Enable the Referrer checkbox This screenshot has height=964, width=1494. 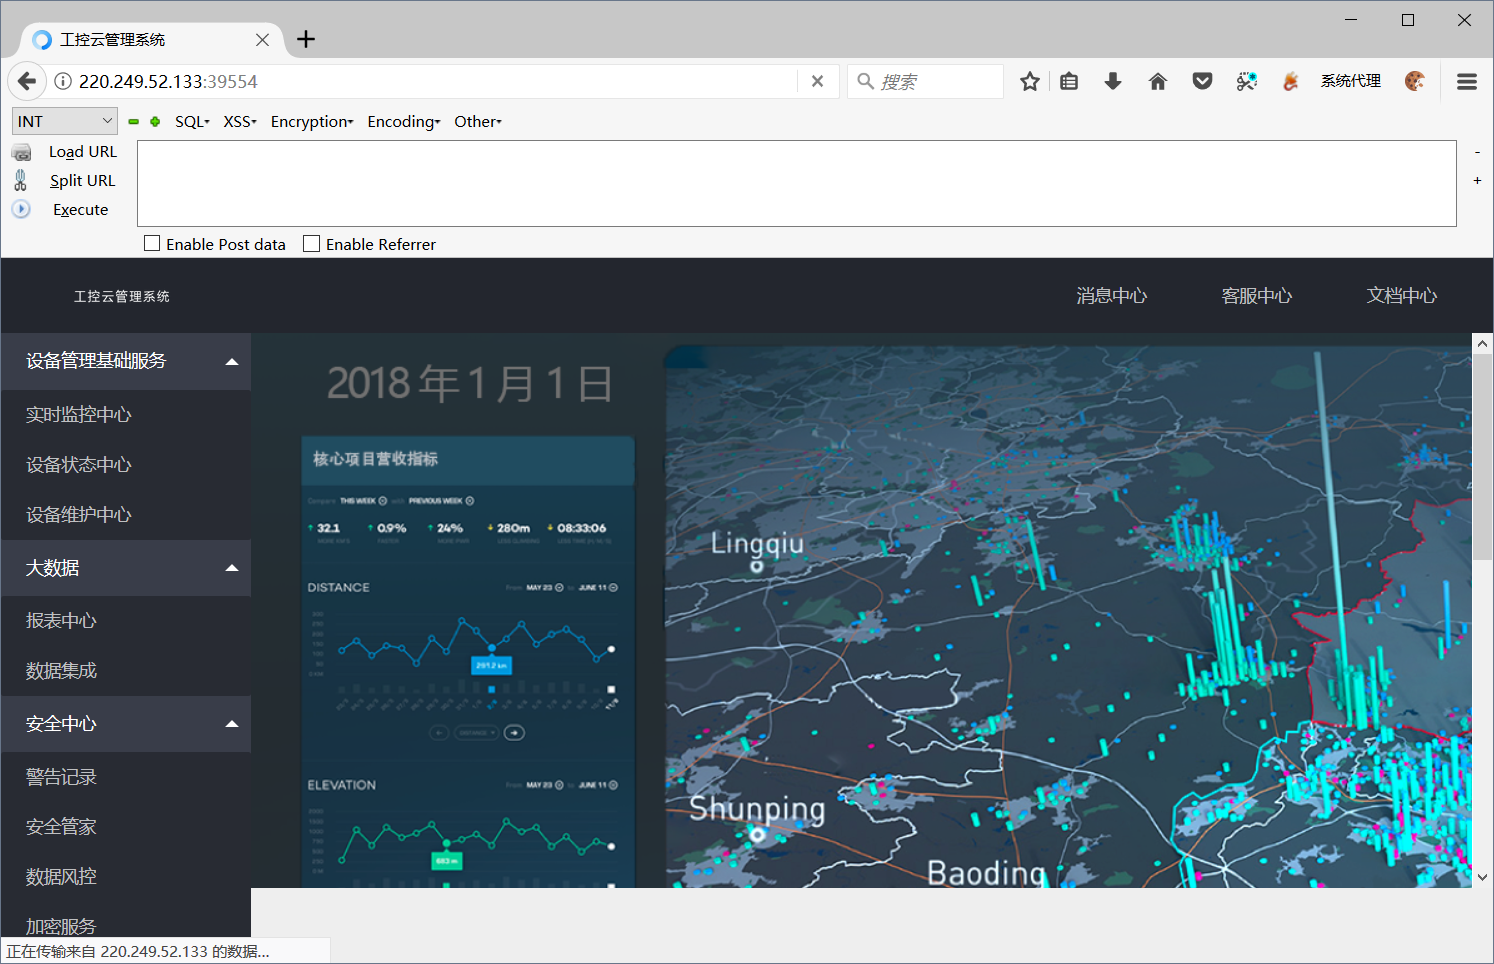click(310, 243)
